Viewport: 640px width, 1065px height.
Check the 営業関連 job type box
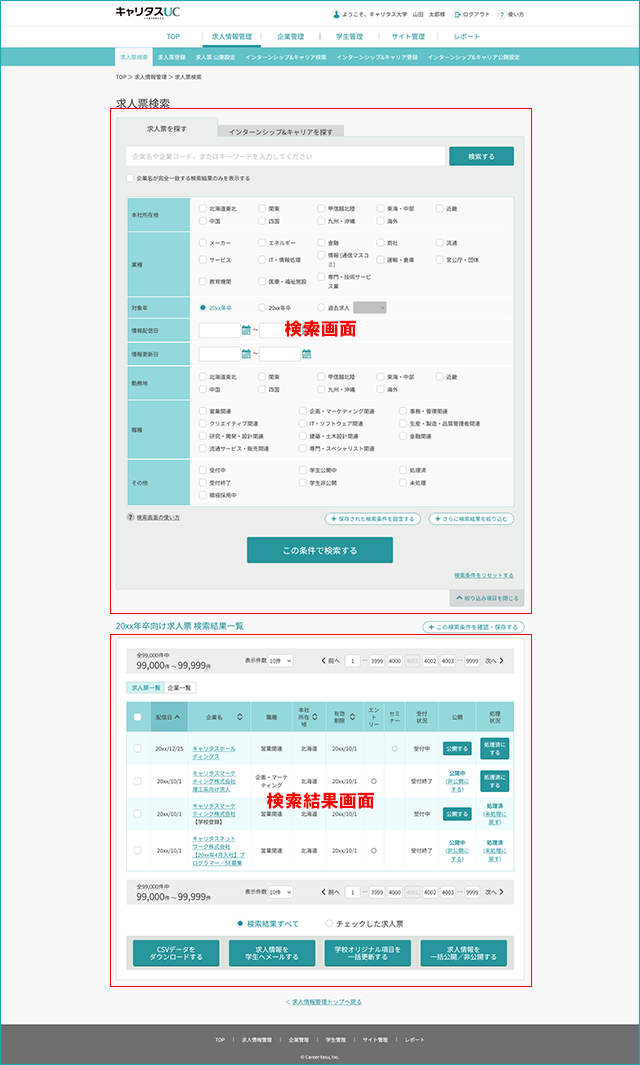[x=202, y=411]
